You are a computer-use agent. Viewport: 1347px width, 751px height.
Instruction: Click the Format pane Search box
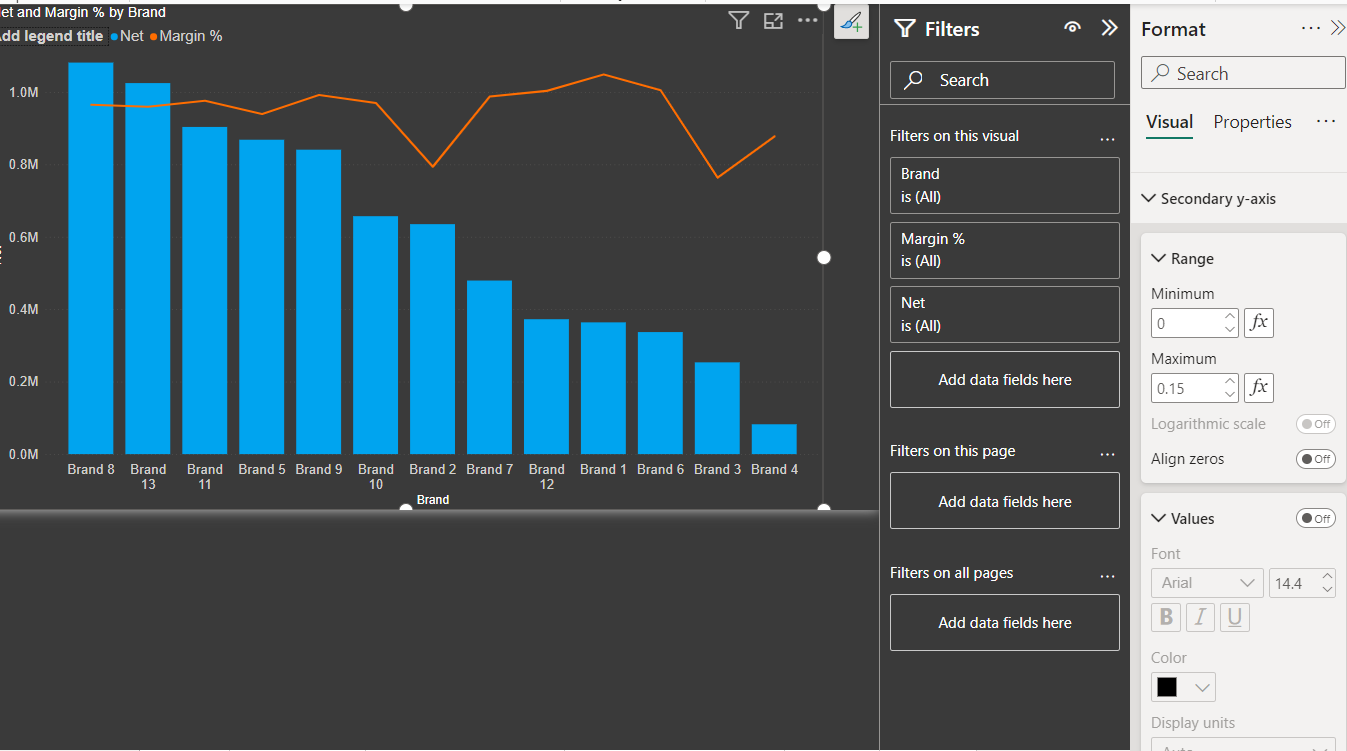[1243, 73]
